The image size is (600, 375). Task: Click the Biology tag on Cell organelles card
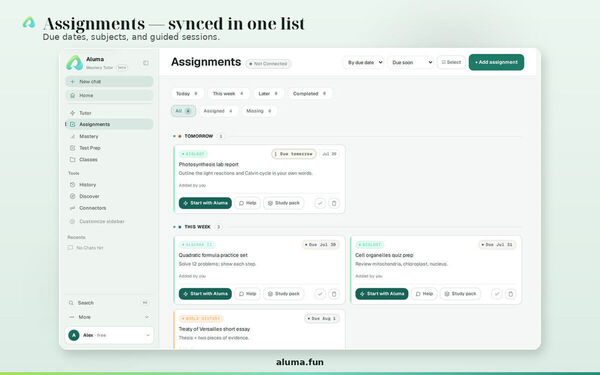point(370,245)
